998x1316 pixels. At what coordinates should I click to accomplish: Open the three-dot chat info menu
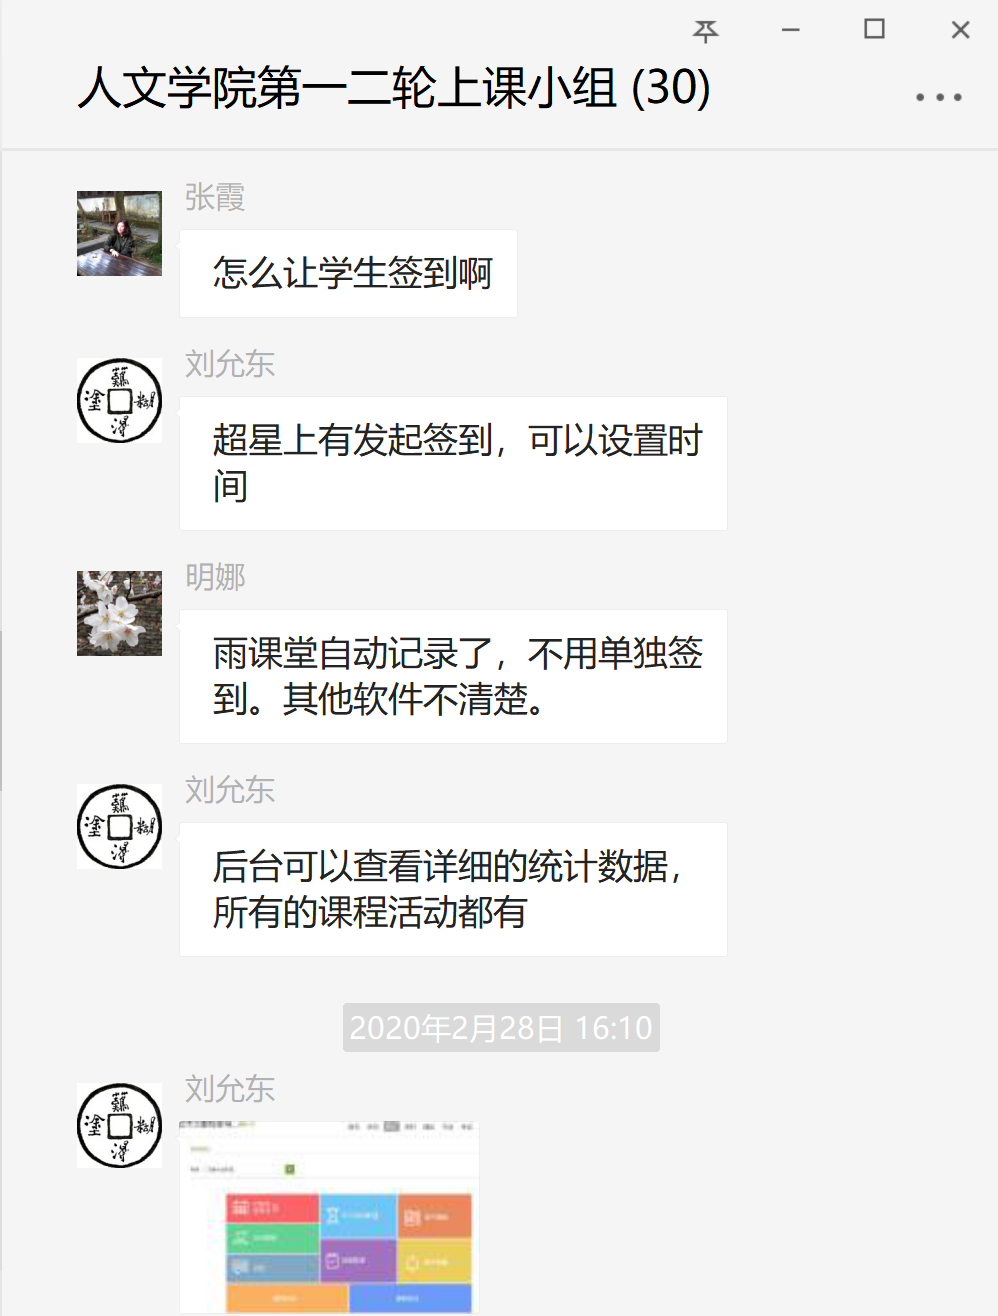tap(938, 97)
